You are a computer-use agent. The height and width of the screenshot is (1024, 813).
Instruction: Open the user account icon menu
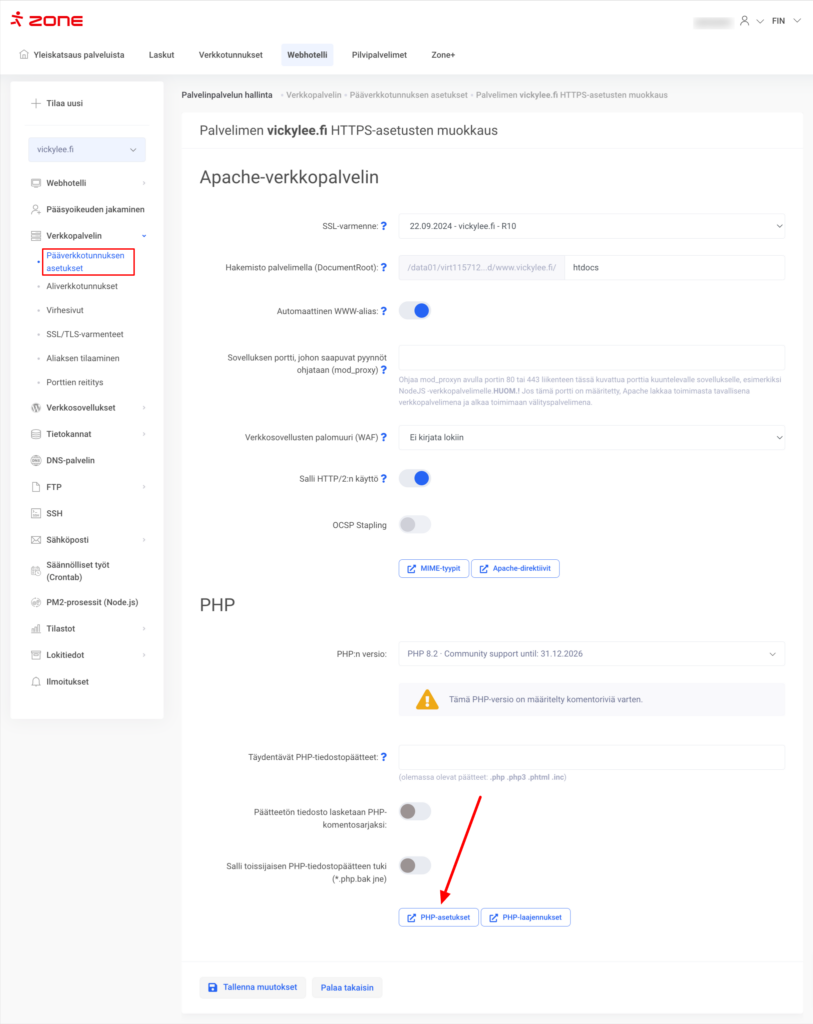743,21
